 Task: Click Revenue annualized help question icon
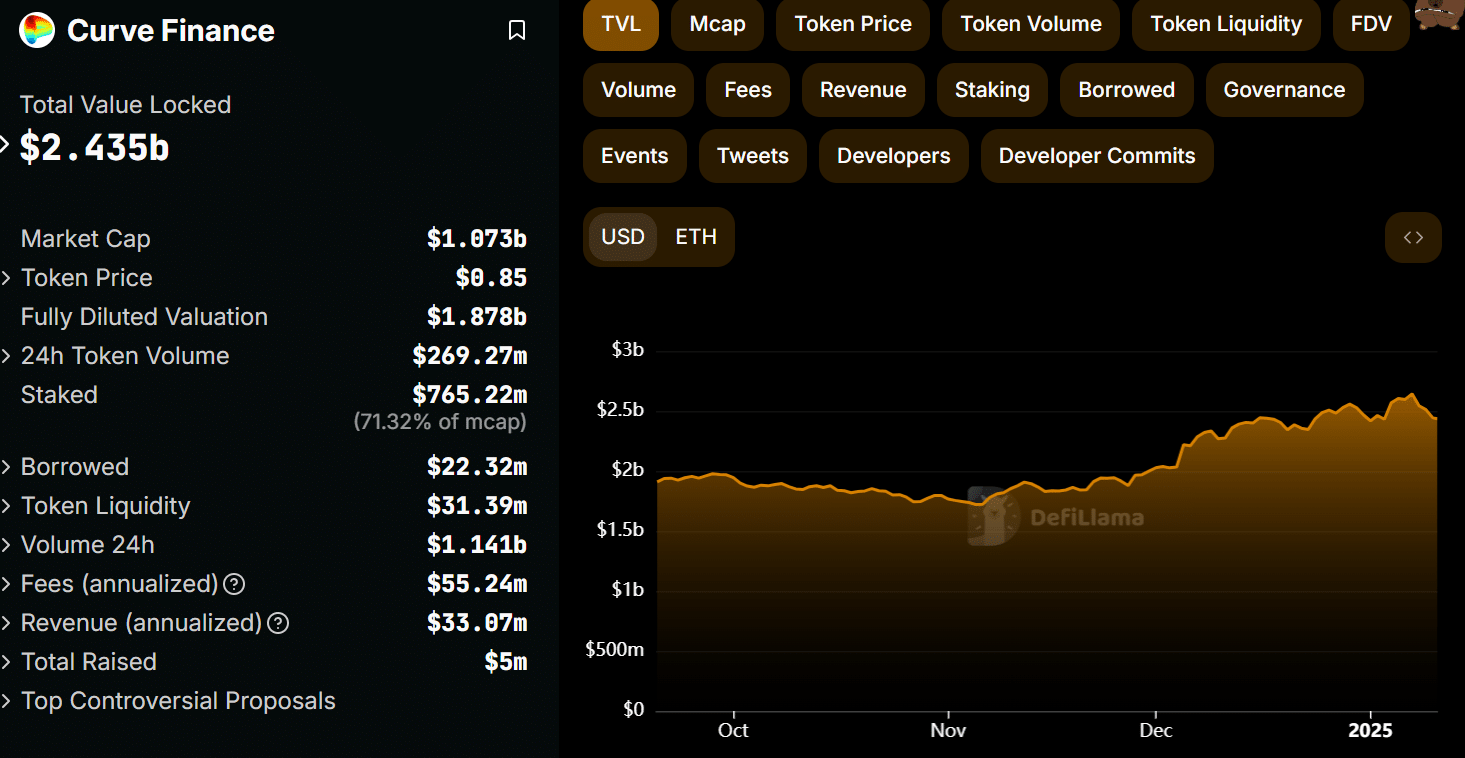click(278, 623)
